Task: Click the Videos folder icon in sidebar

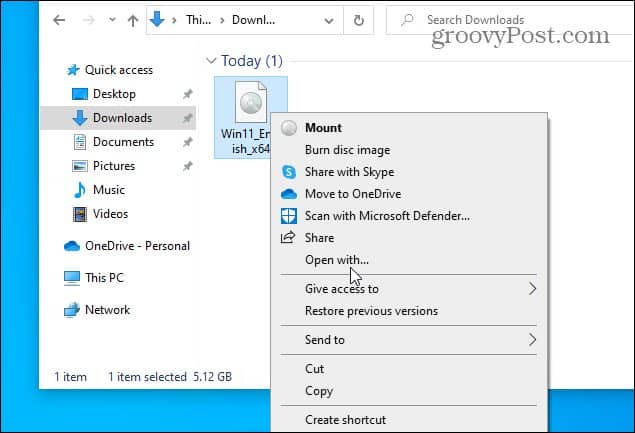Action: click(80, 214)
